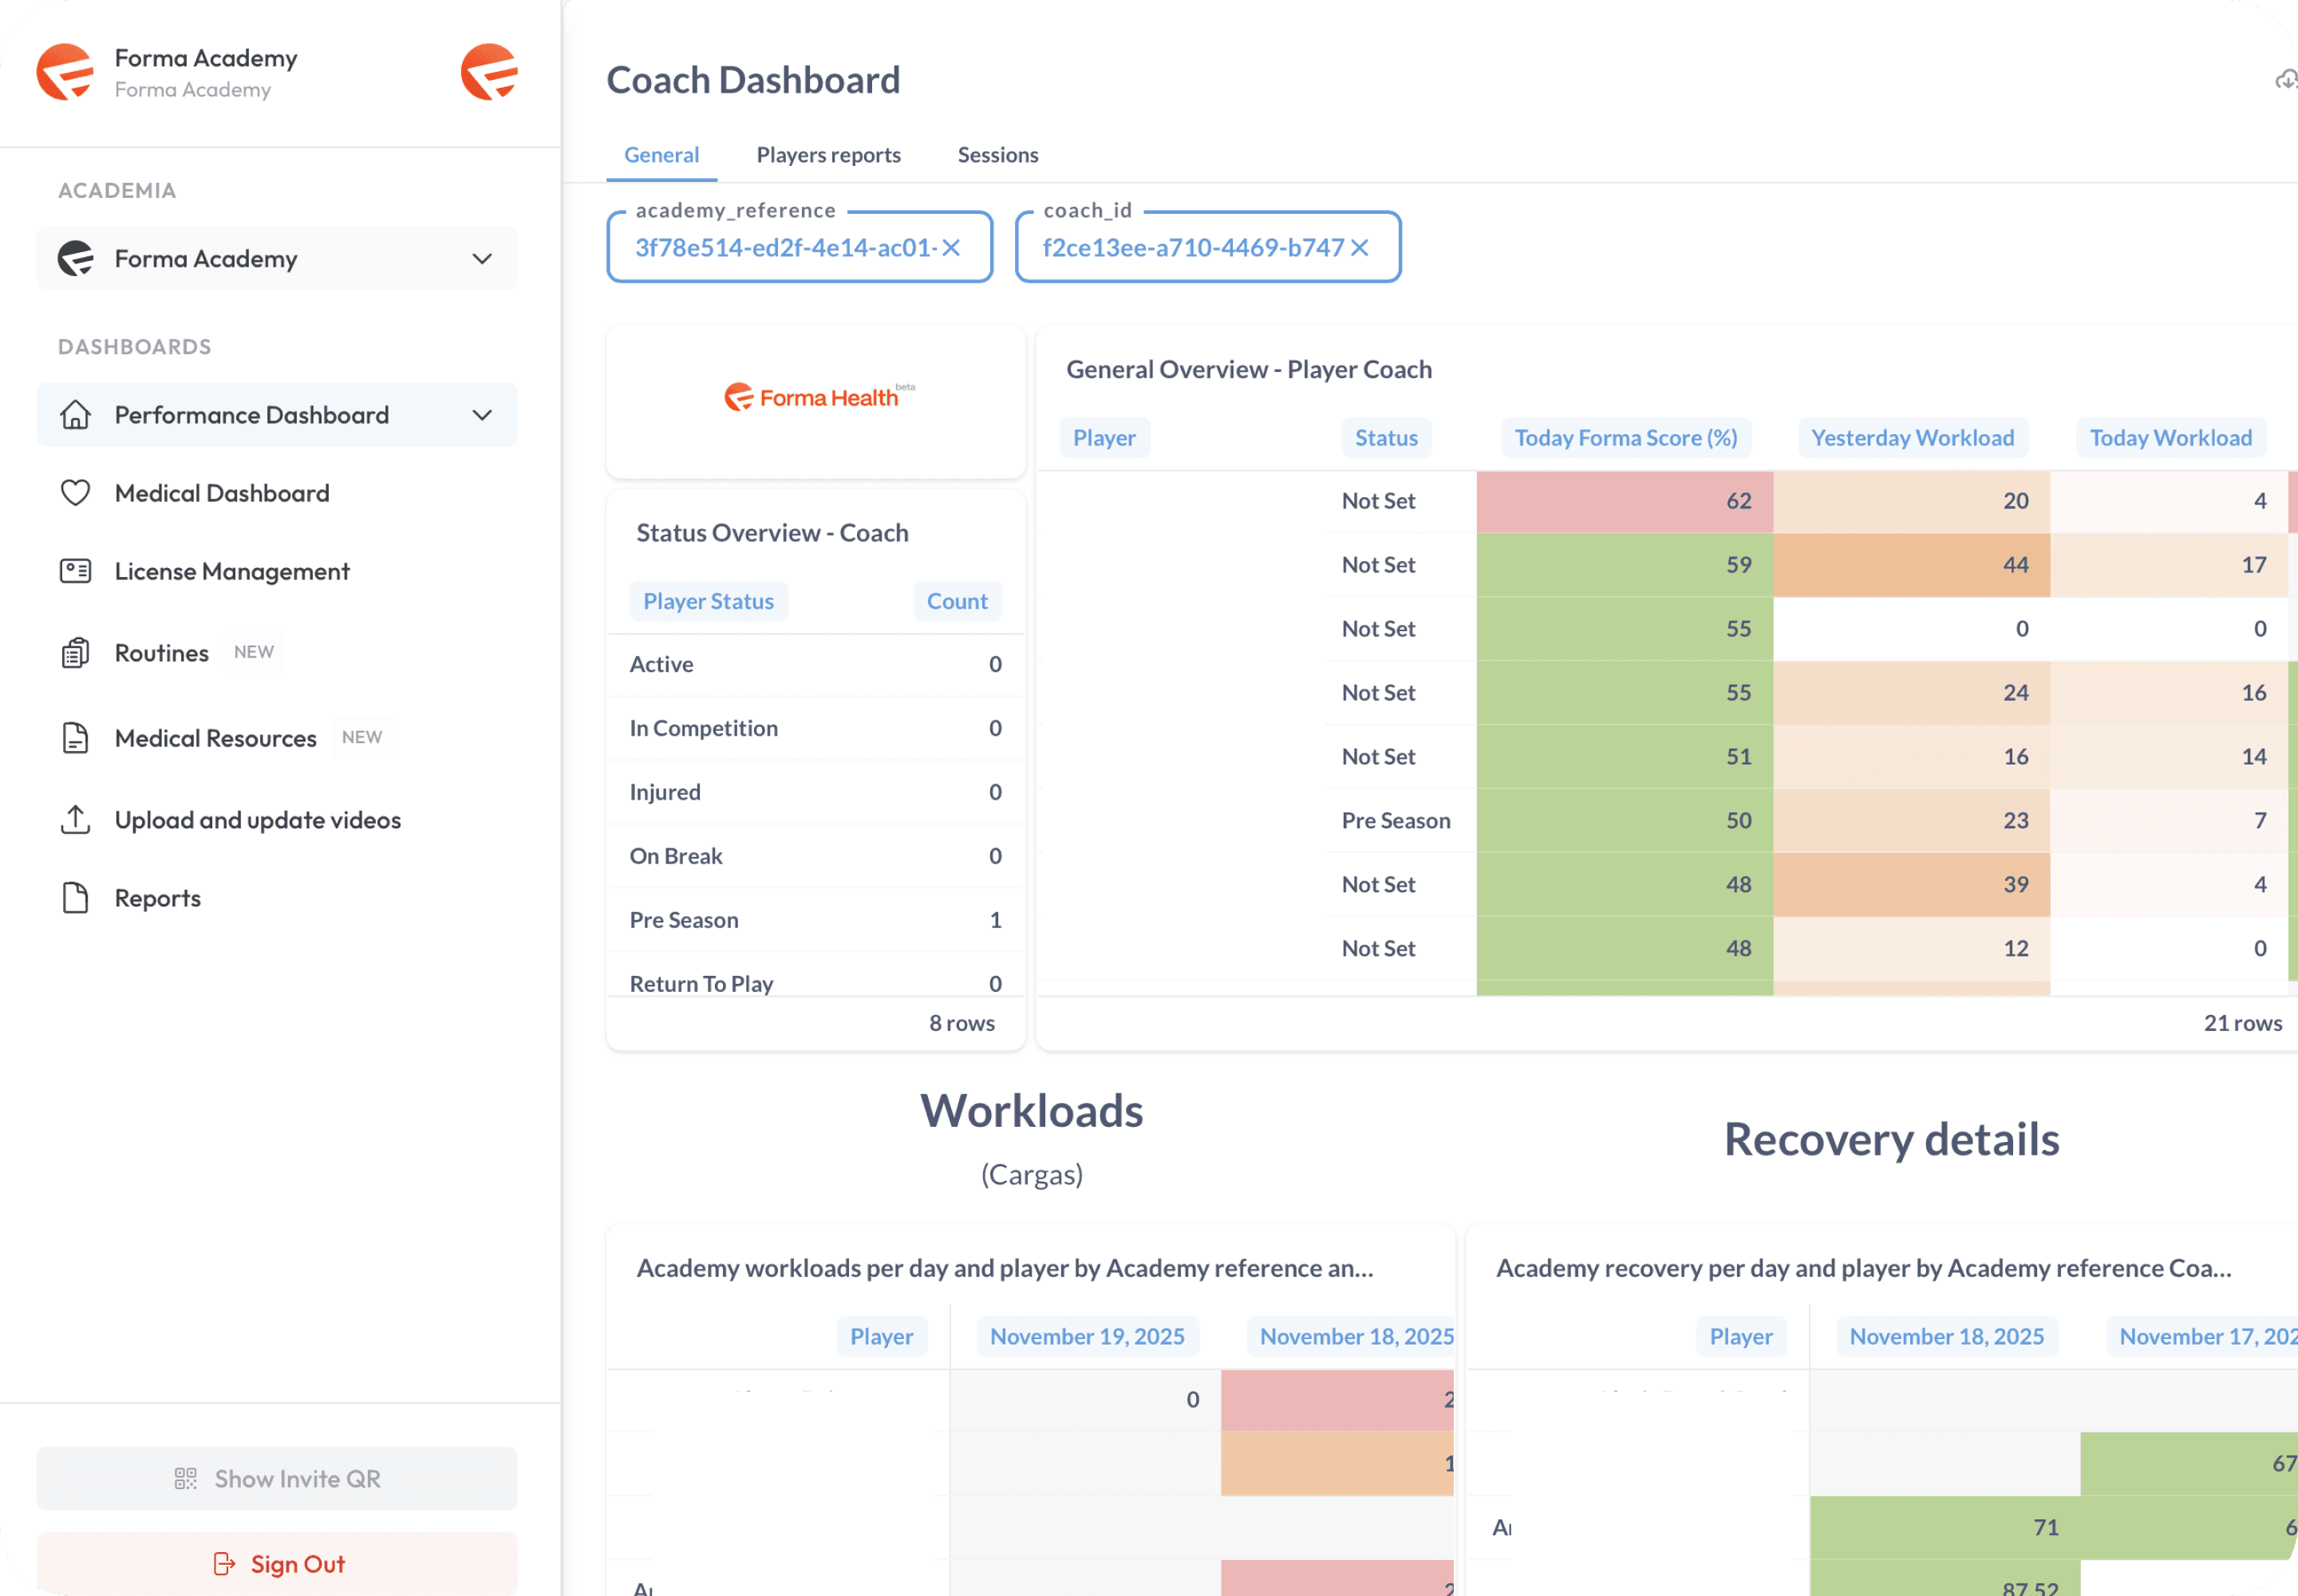Sort by Today Workload column
Screen dimensions: 2298x1596
click(2170, 438)
